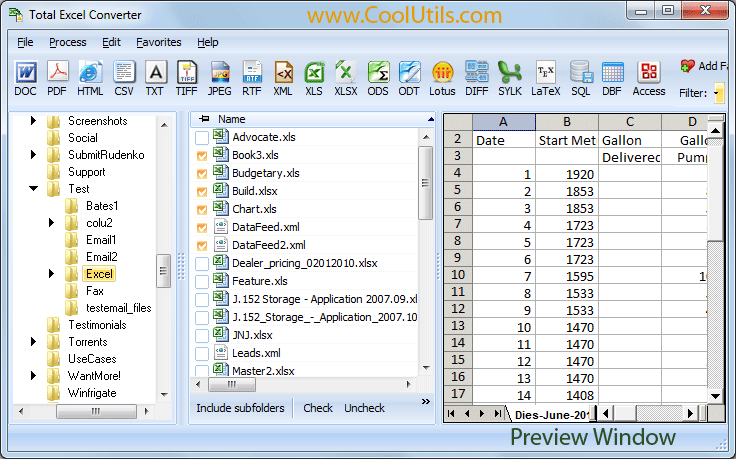Viewport: 736px width, 459px height.
Task: Click the DBF format icon
Action: (x=612, y=78)
